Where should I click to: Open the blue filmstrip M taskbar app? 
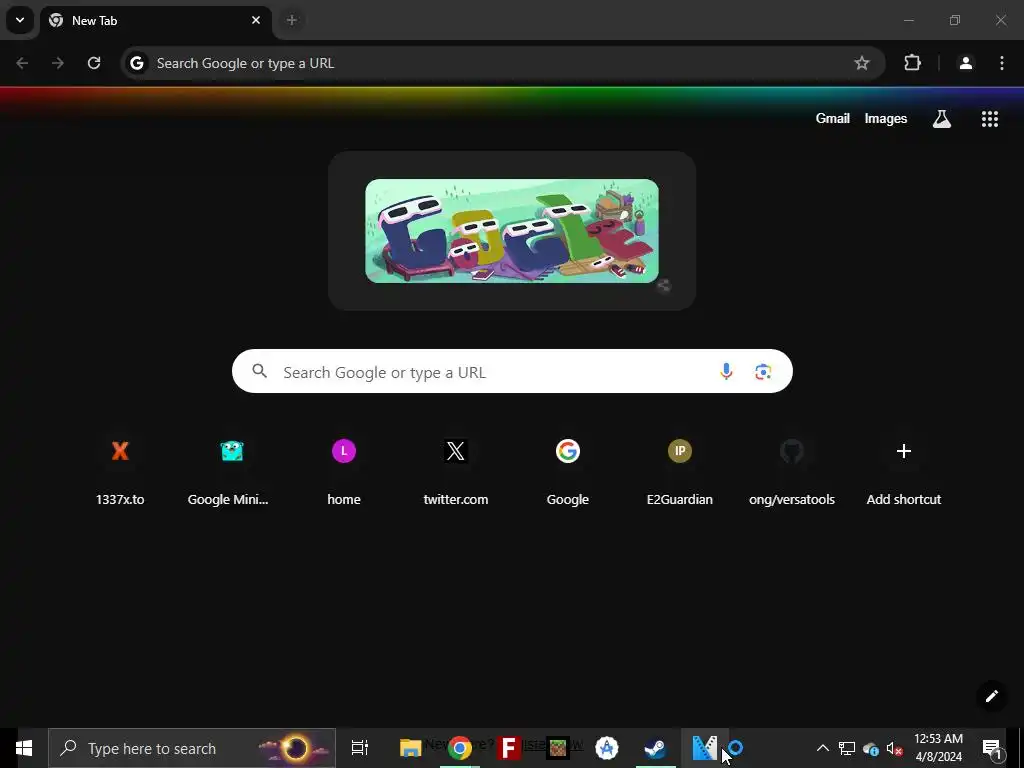(704, 748)
